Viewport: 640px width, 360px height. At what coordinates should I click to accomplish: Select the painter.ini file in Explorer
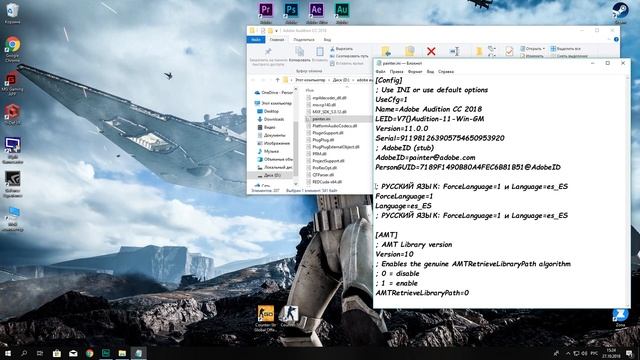(338, 119)
